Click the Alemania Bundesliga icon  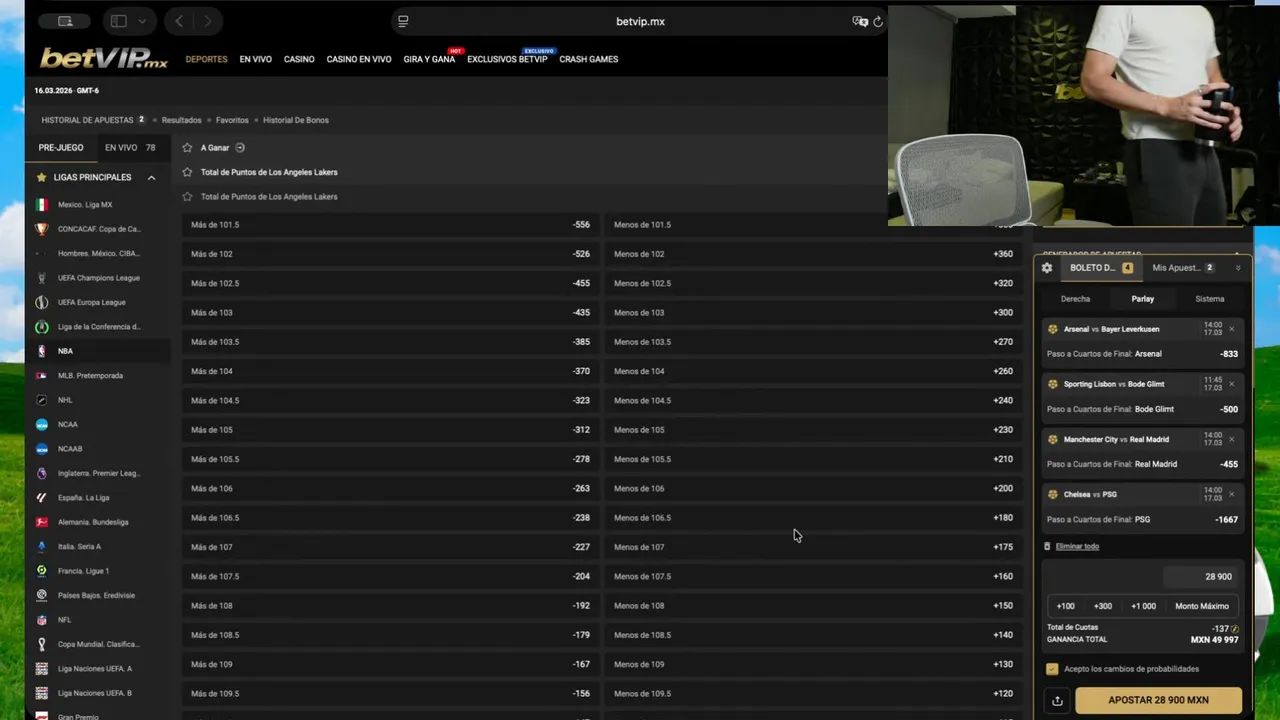pyautogui.click(x=41, y=522)
